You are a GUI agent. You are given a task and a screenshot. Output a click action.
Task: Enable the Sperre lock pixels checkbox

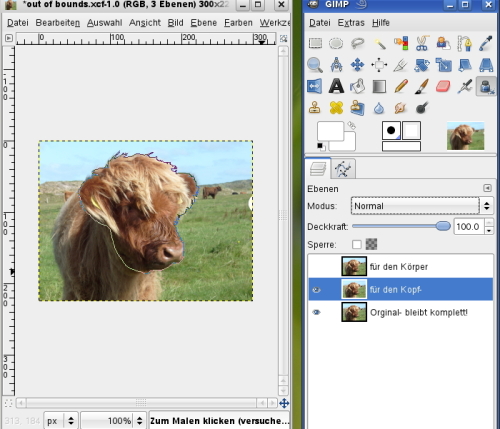pos(357,244)
